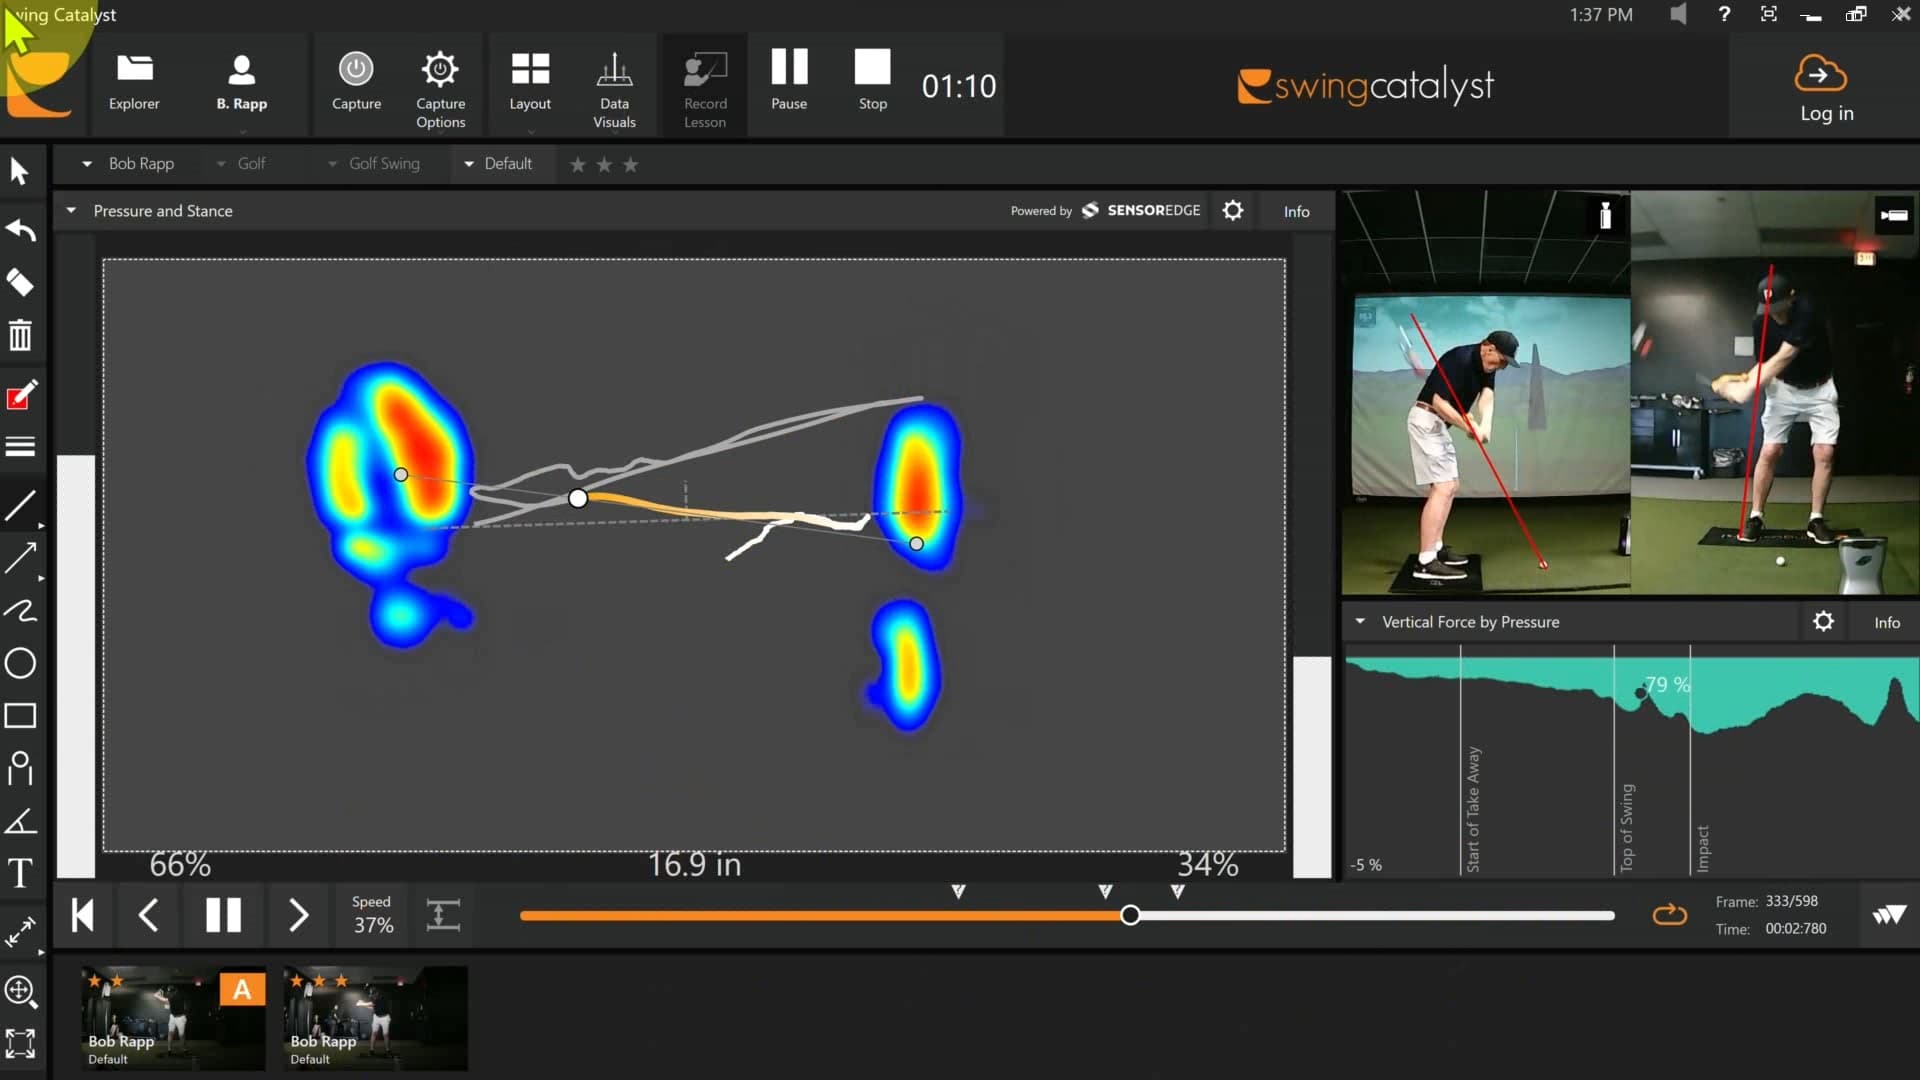Select the Text annotation tool
1920x1080 pixels.
pos(20,873)
